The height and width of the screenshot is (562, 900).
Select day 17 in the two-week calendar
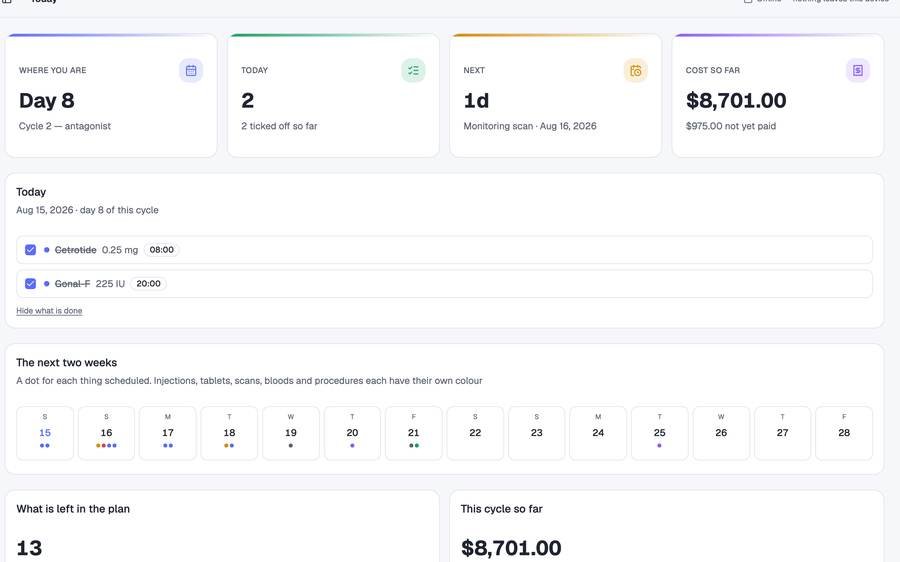tap(168, 433)
